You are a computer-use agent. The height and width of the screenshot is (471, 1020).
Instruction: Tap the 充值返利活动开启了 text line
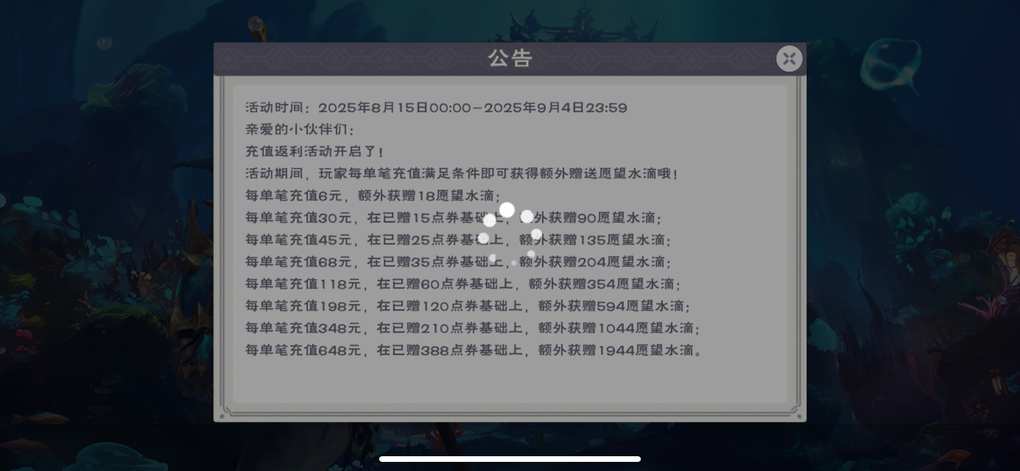point(315,152)
